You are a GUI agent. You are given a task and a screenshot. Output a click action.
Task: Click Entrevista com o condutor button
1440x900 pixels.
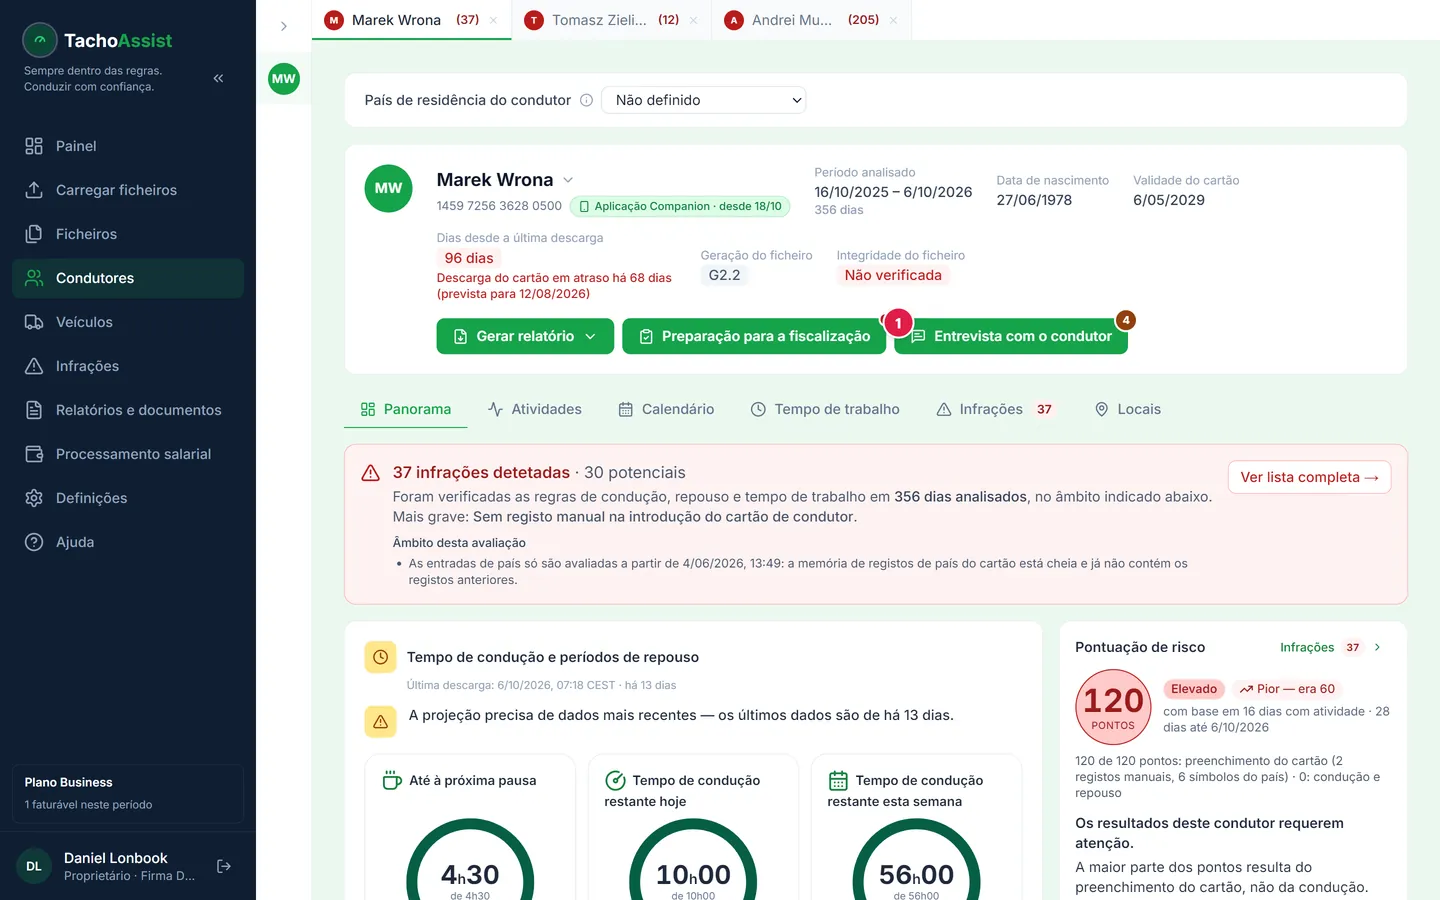1011,336
